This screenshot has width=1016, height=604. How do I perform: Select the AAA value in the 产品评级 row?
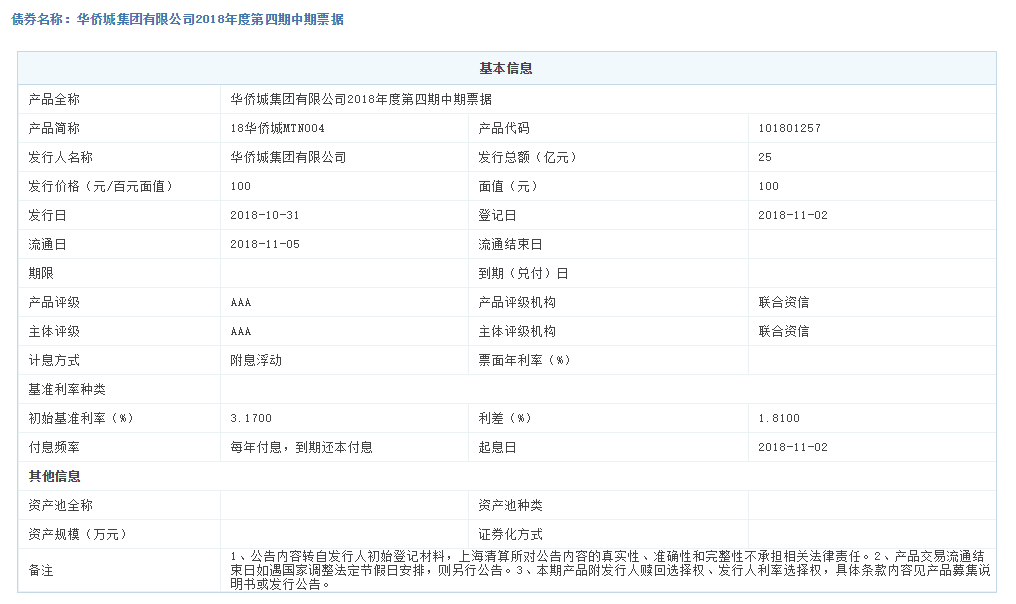click(x=240, y=303)
